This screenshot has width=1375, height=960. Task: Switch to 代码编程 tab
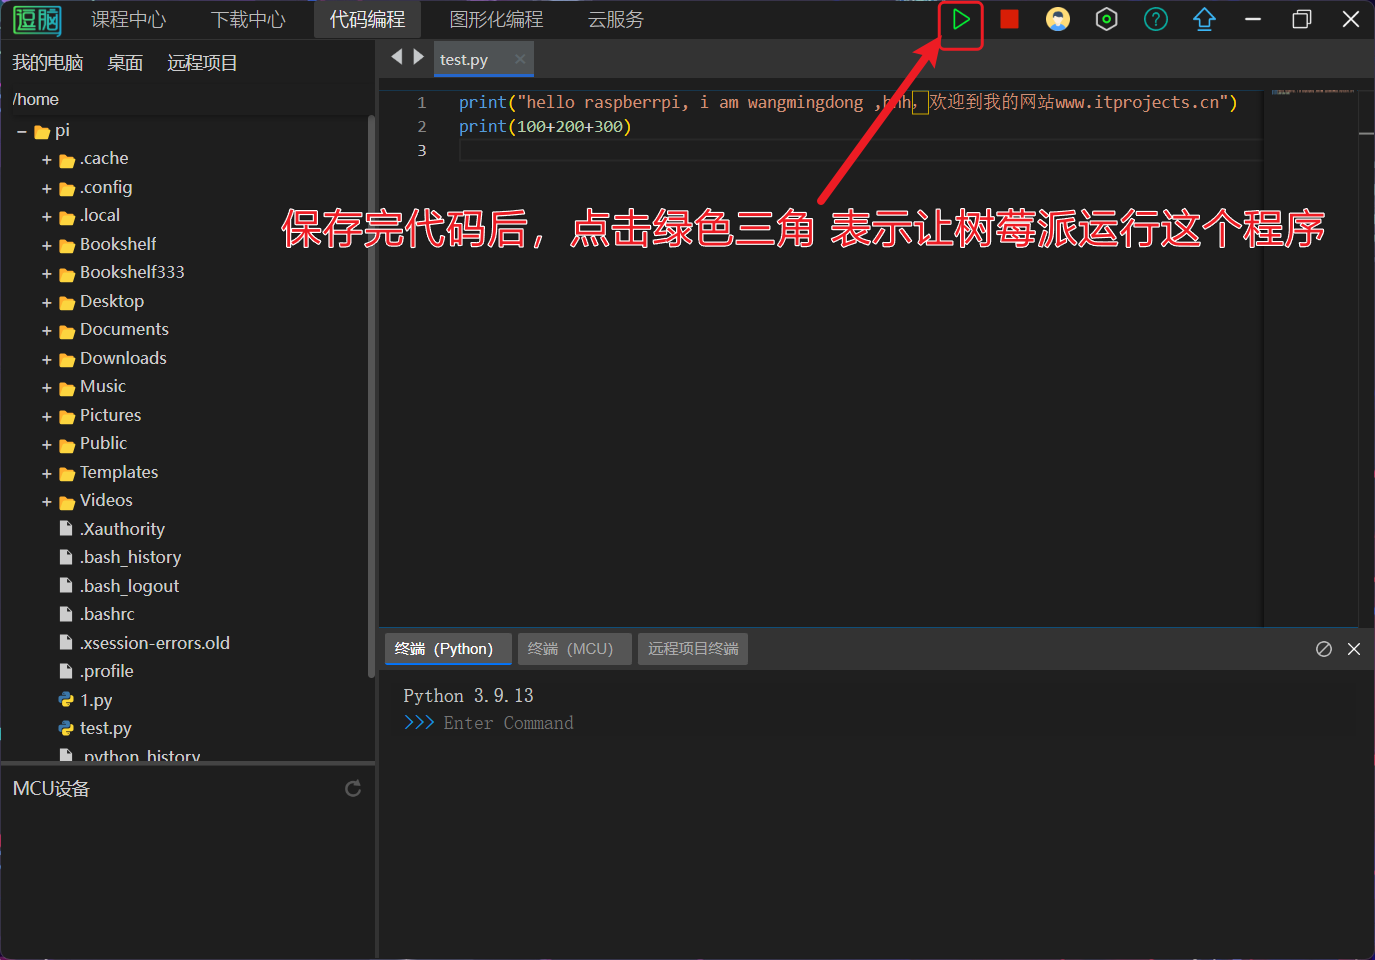click(367, 20)
